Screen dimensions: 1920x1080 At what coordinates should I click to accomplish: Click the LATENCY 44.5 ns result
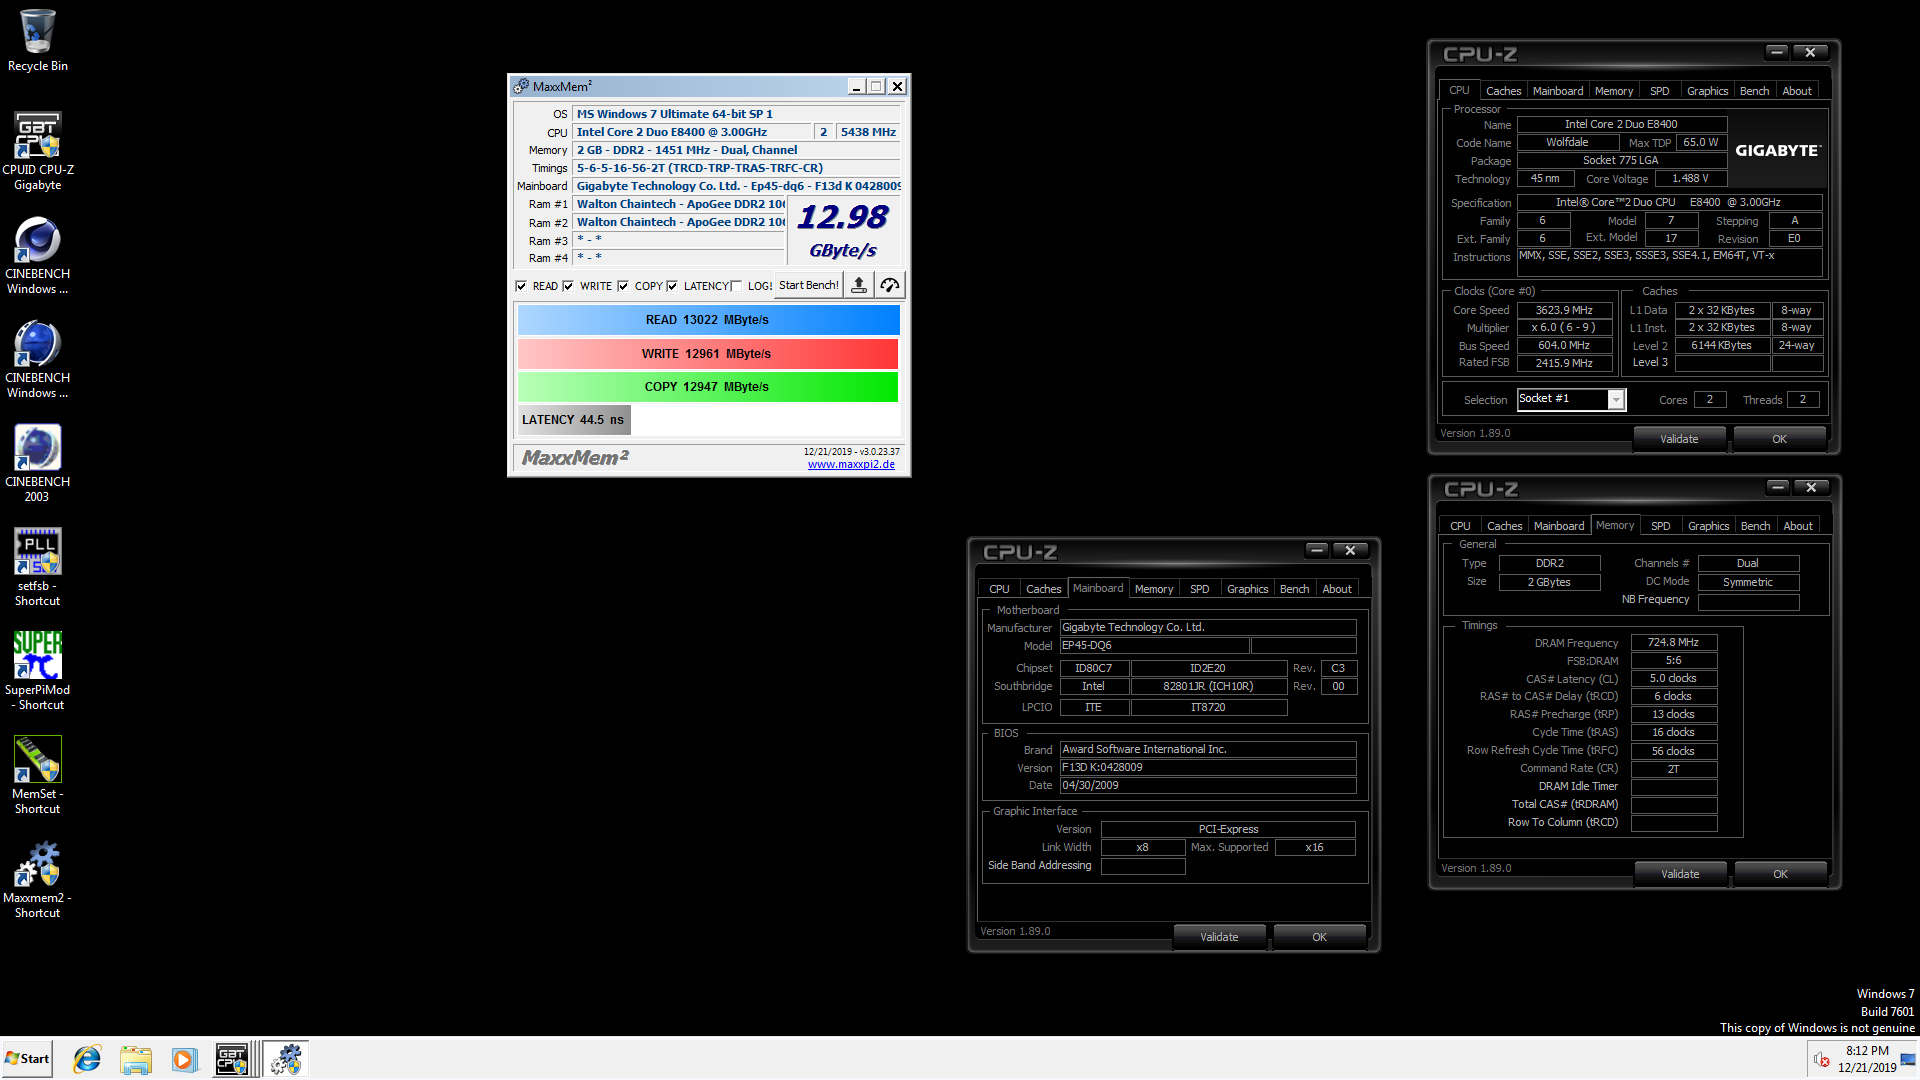point(573,420)
